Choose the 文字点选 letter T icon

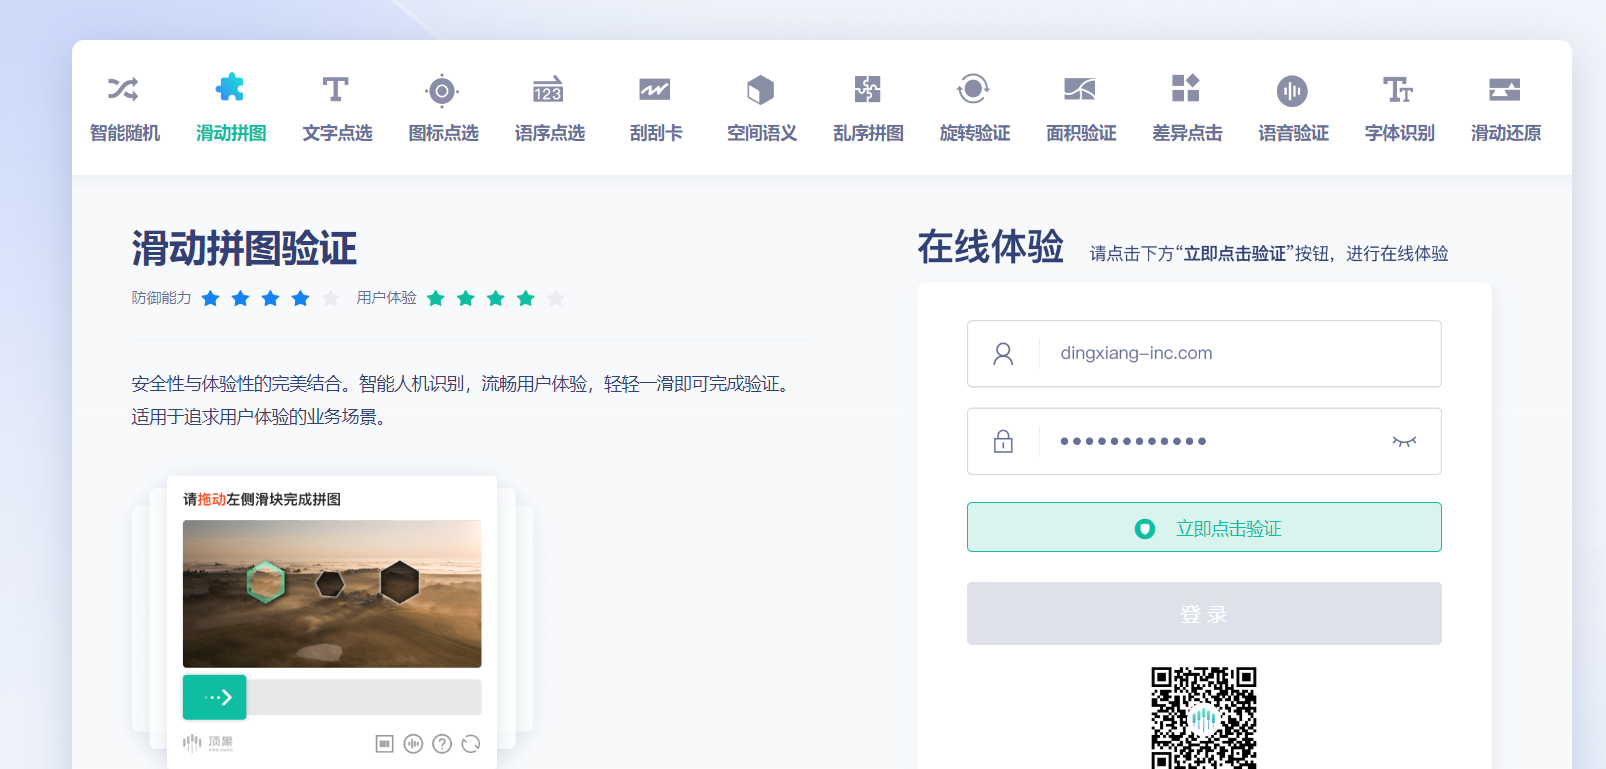tap(336, 89)
